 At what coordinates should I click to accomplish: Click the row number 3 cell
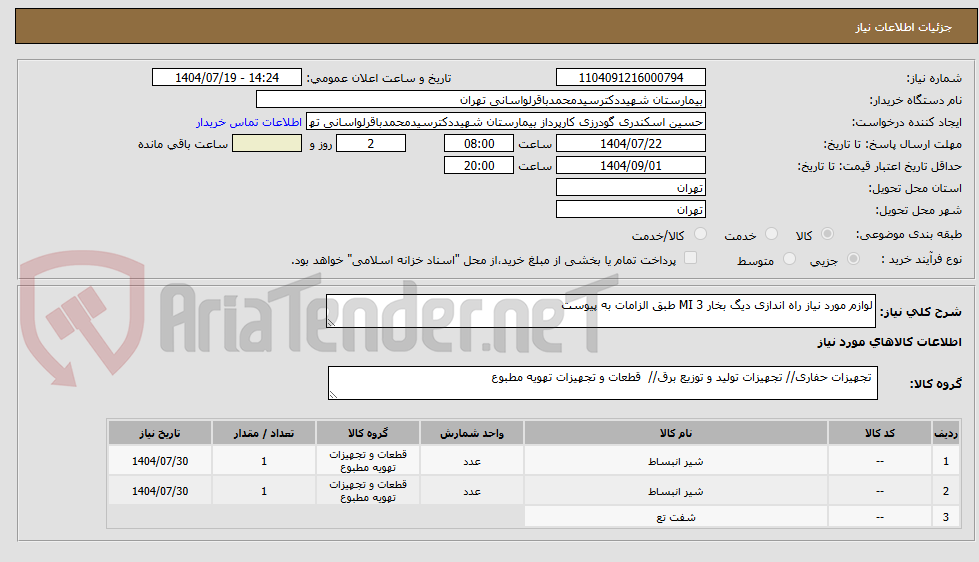click(945, 517)
